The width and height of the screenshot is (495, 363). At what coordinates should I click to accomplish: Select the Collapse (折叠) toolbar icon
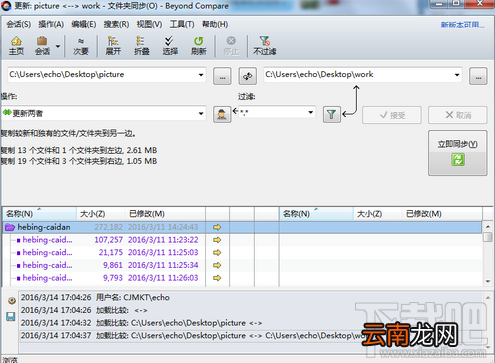click(141, 46)
